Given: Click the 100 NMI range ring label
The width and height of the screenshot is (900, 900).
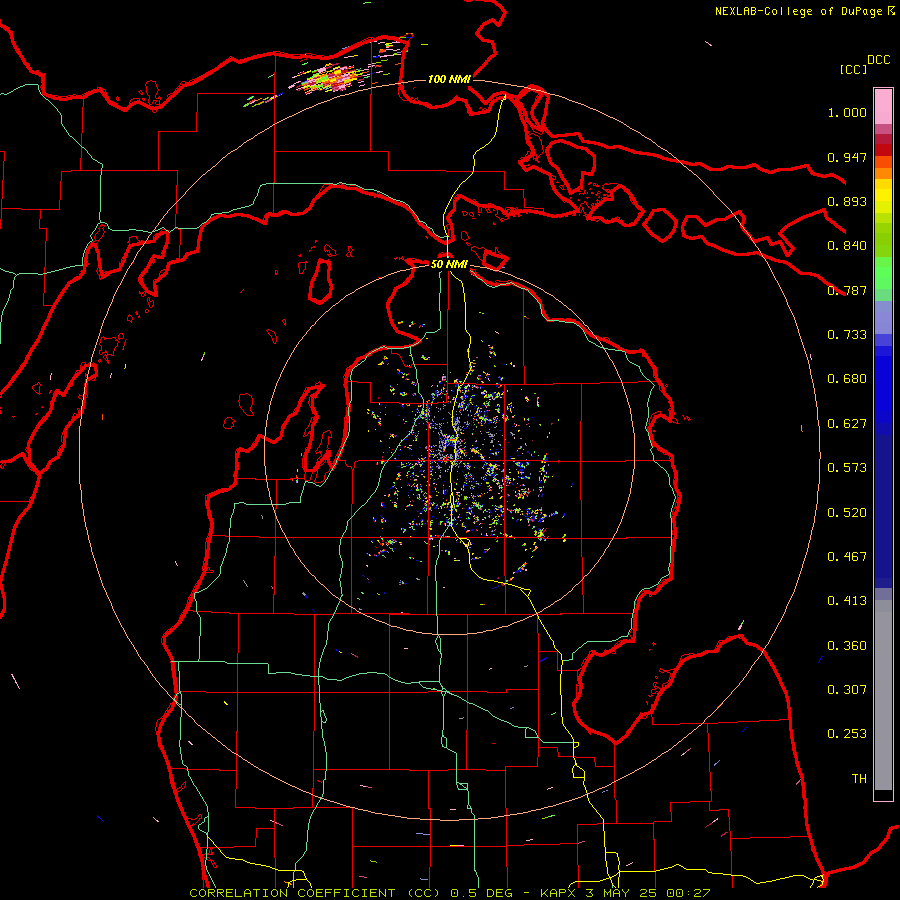Looking at the screenshot, I should [449, 79].
